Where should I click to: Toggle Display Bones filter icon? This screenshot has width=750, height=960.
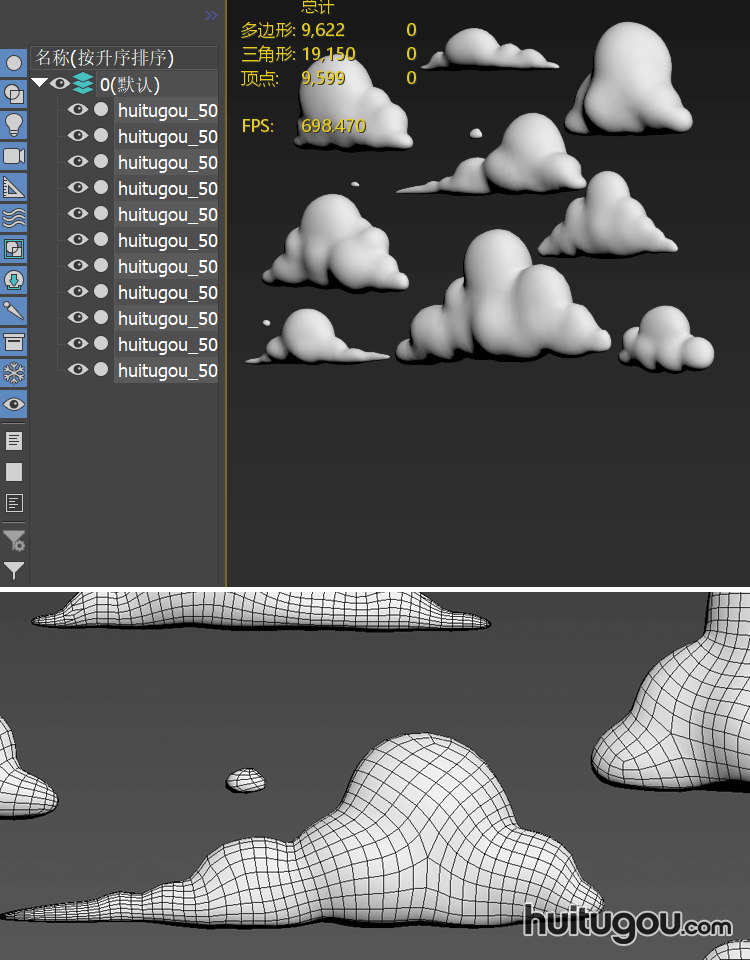14,311
